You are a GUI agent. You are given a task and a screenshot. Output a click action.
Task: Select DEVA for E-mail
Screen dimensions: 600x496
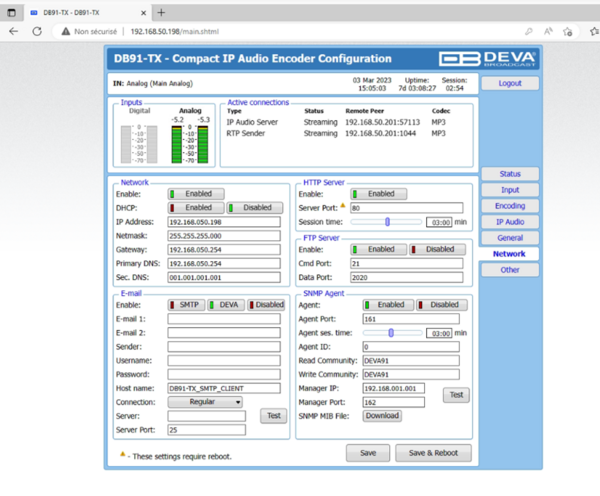226,305
